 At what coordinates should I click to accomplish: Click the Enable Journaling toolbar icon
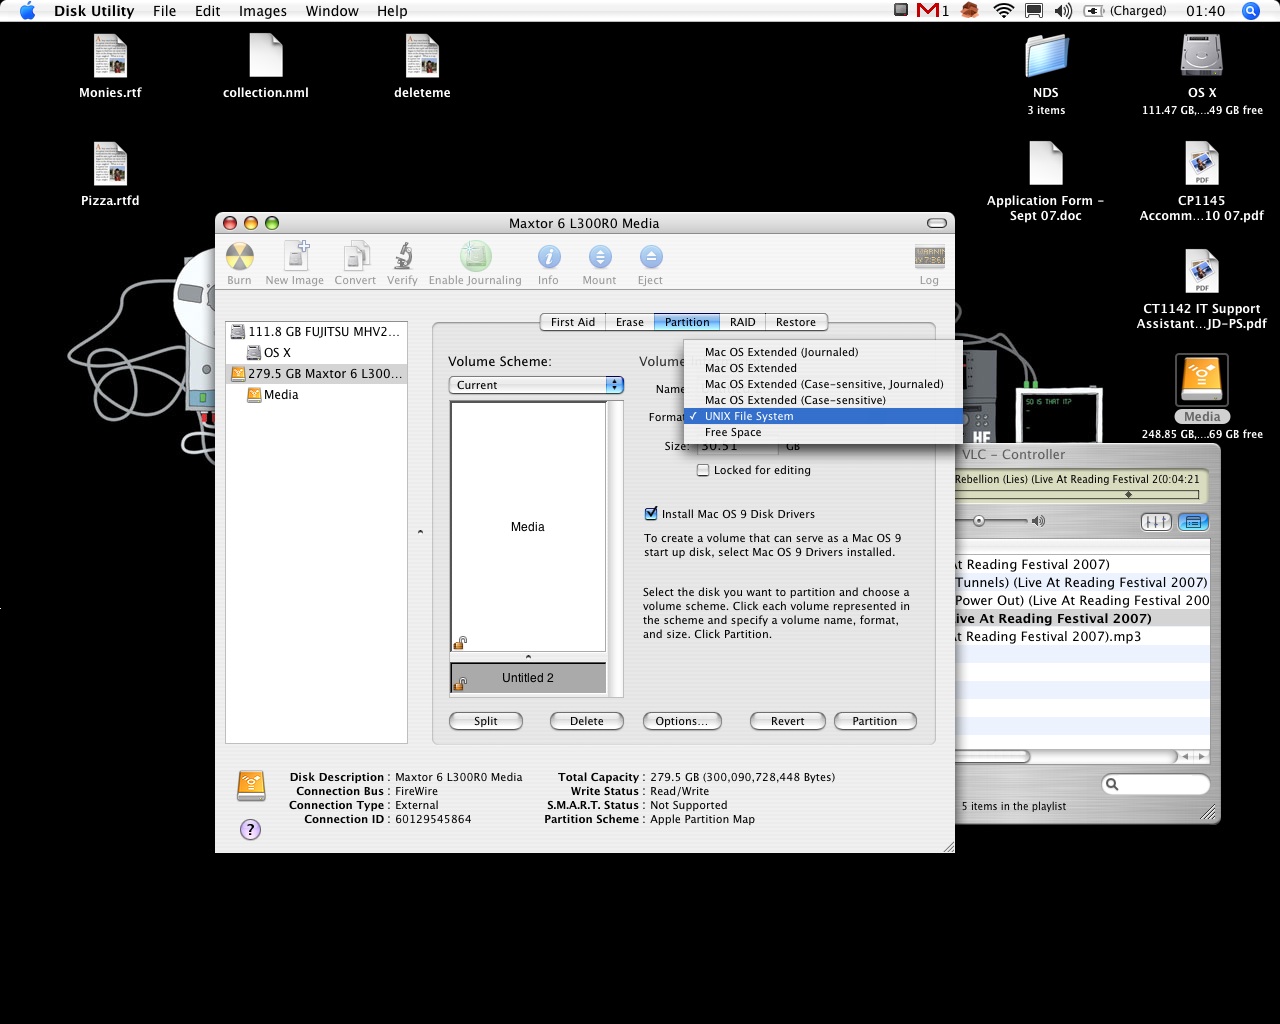475,257
